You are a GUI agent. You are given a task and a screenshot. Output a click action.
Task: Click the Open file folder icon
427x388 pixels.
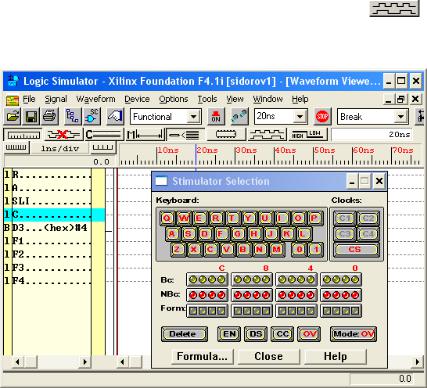pos(13,117)
